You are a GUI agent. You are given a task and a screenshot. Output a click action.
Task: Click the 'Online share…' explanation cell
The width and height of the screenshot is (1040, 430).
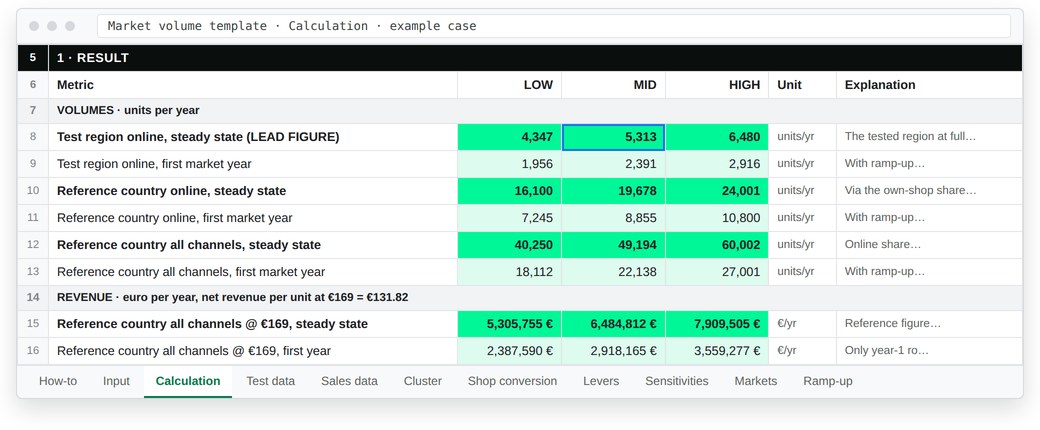coord(929,245)
